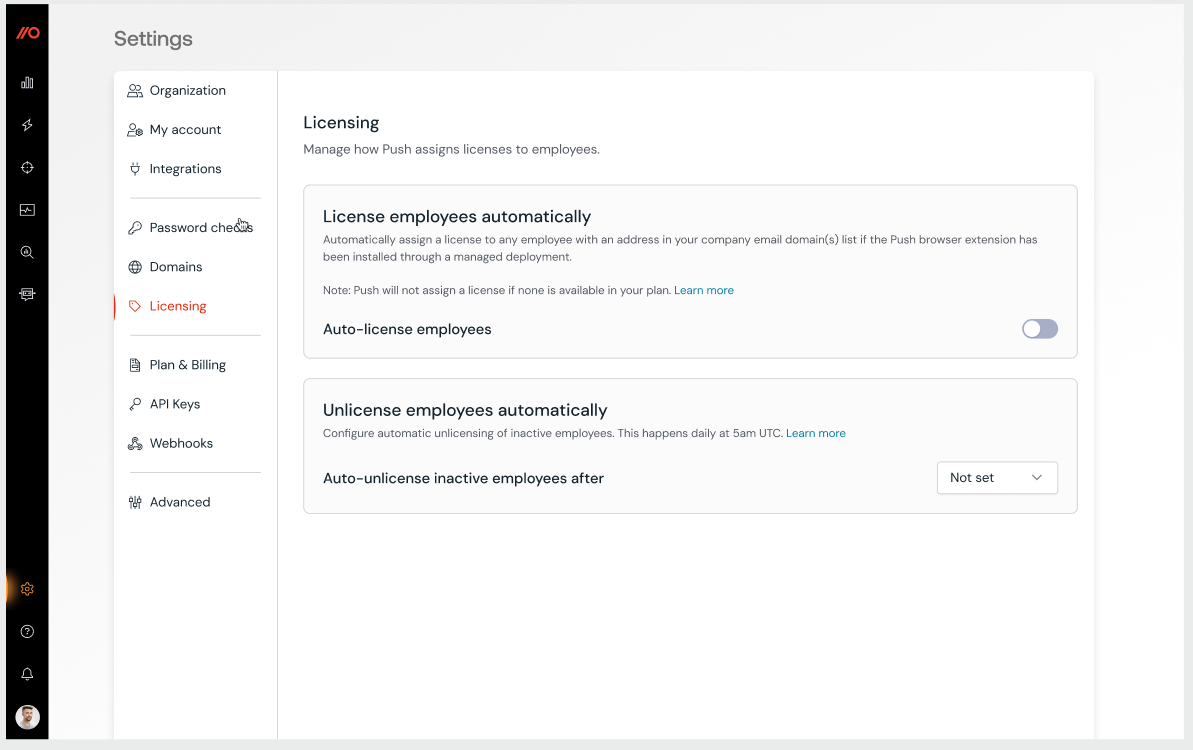
Task: Open My account settings
Action: 185,130
